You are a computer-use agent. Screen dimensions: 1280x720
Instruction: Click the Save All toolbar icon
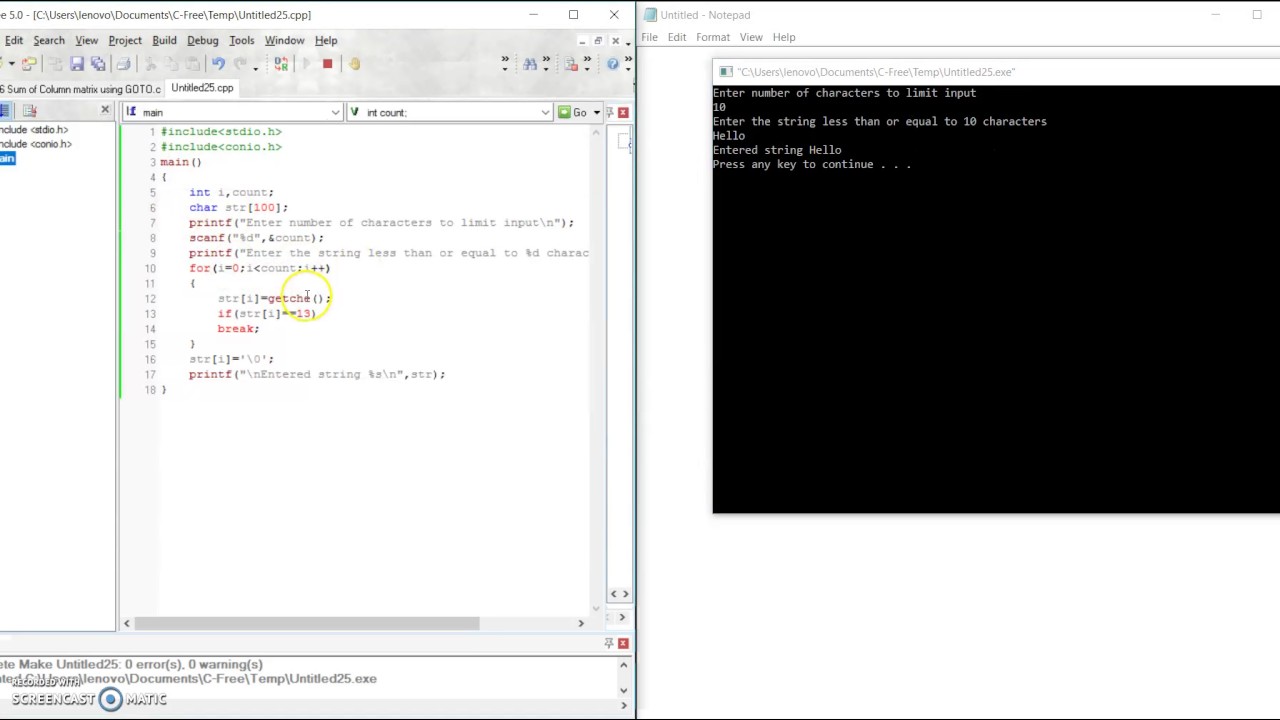click(98, 64)
